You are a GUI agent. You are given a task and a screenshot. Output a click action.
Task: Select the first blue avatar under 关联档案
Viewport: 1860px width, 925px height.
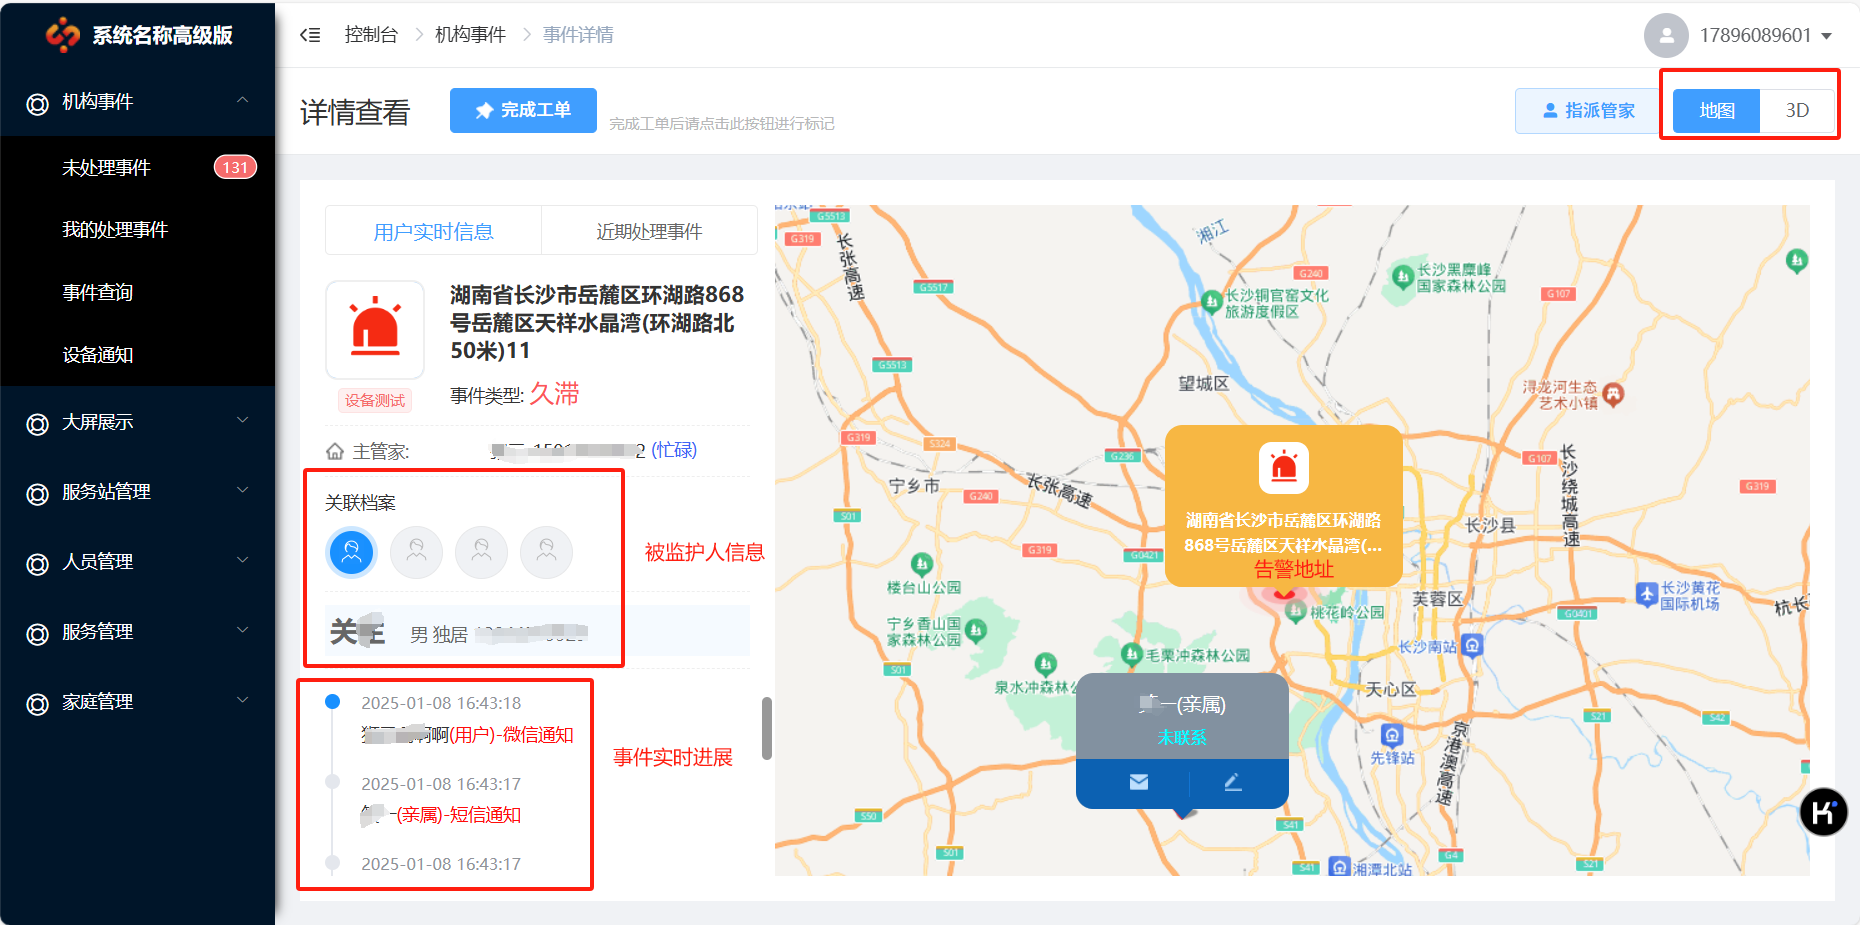(351, 552)
